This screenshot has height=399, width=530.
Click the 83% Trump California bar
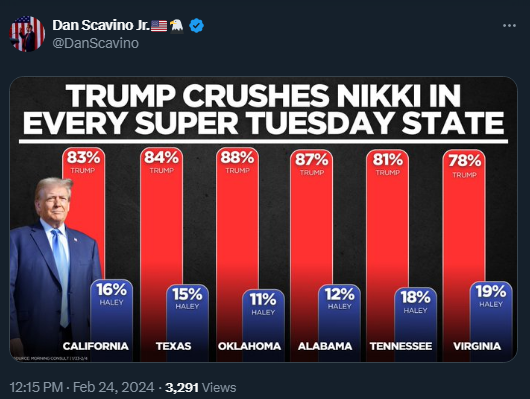coord(83,213)
